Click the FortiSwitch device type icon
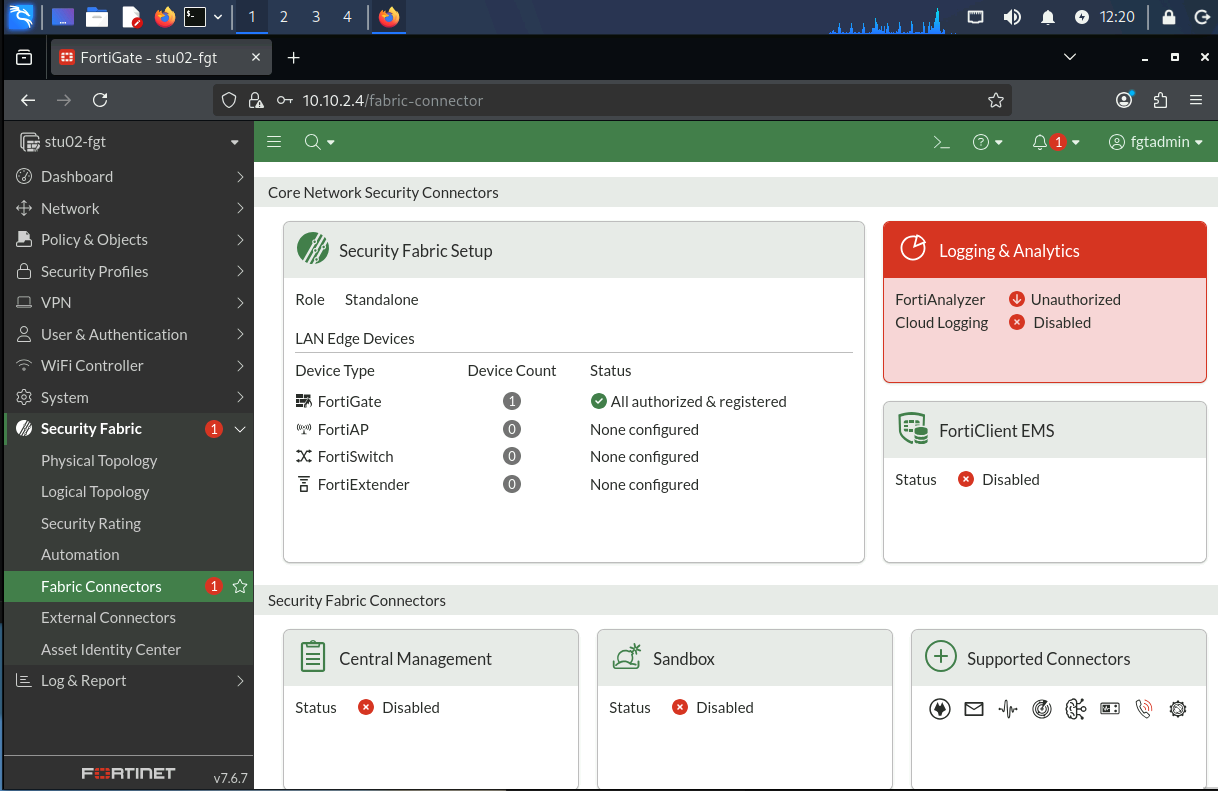 pyautogui.click(x=304, y=456)
